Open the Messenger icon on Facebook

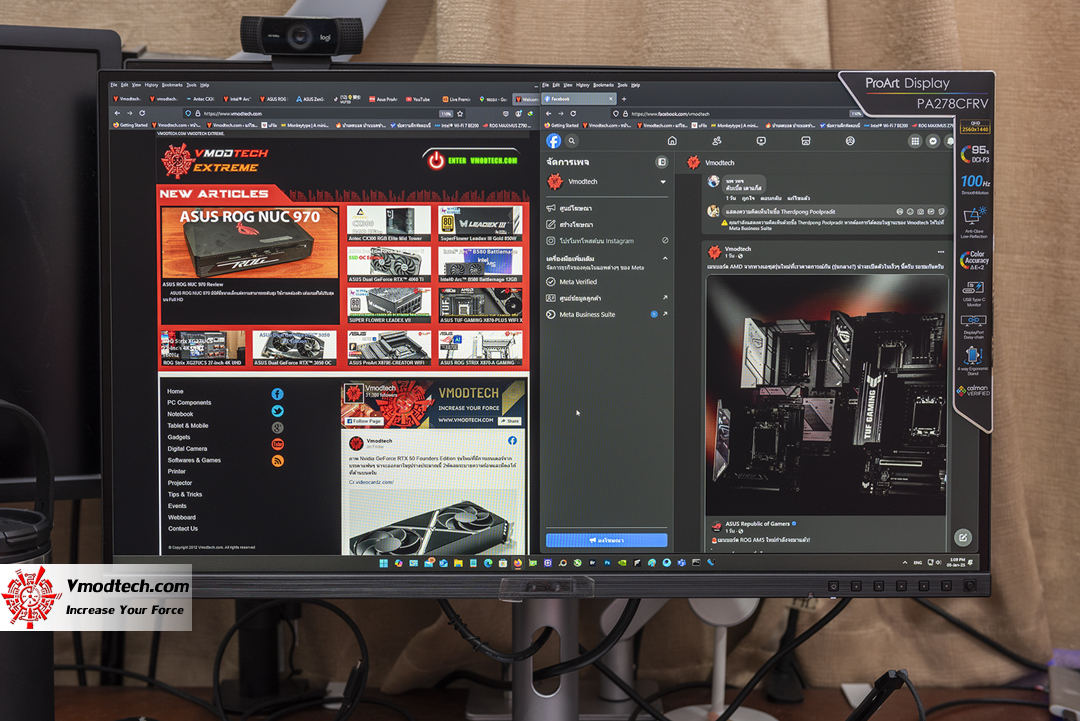tap(933, 141)
